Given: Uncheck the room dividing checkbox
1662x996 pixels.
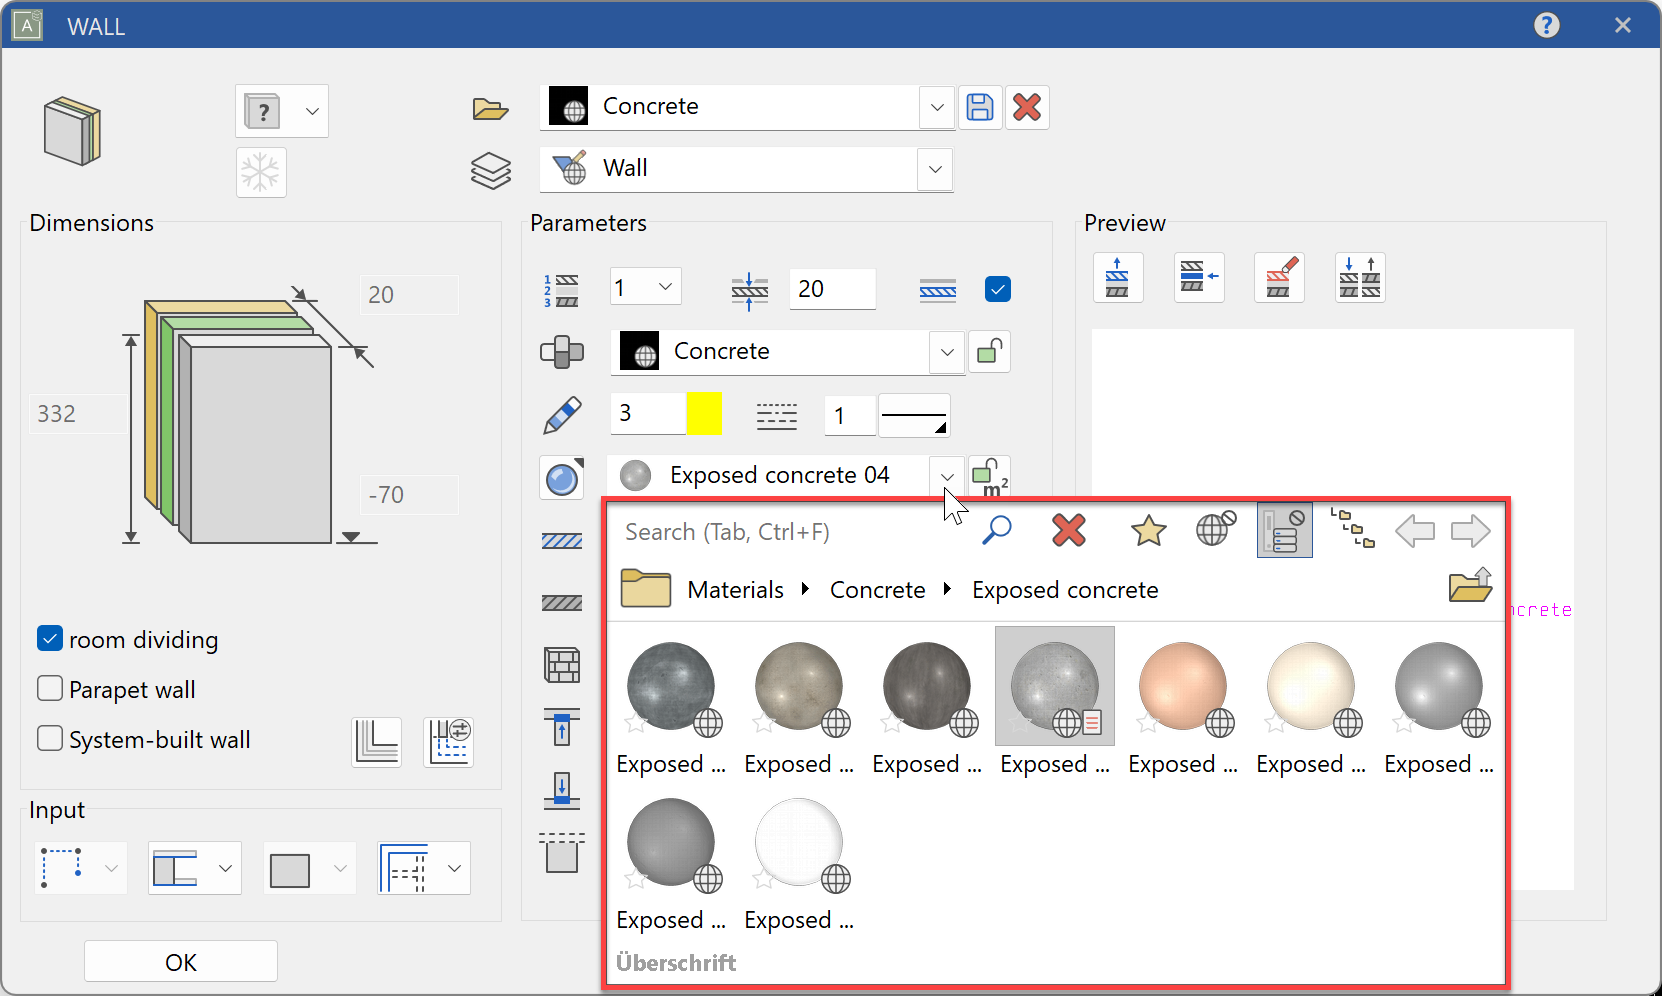Looking at the screenshot, I should (x=50, y=639).
